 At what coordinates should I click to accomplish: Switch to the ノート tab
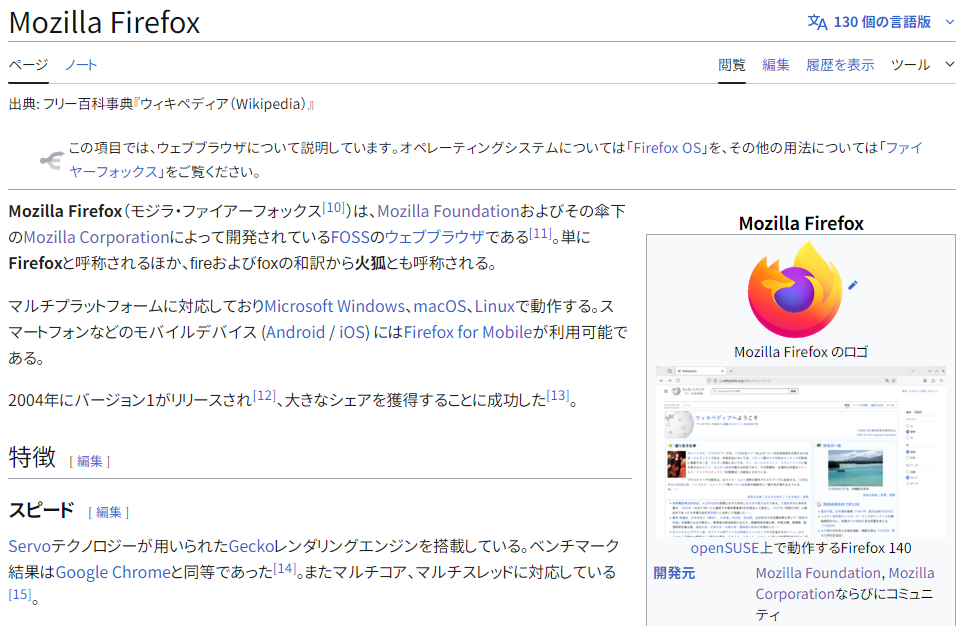pos(81,65)
